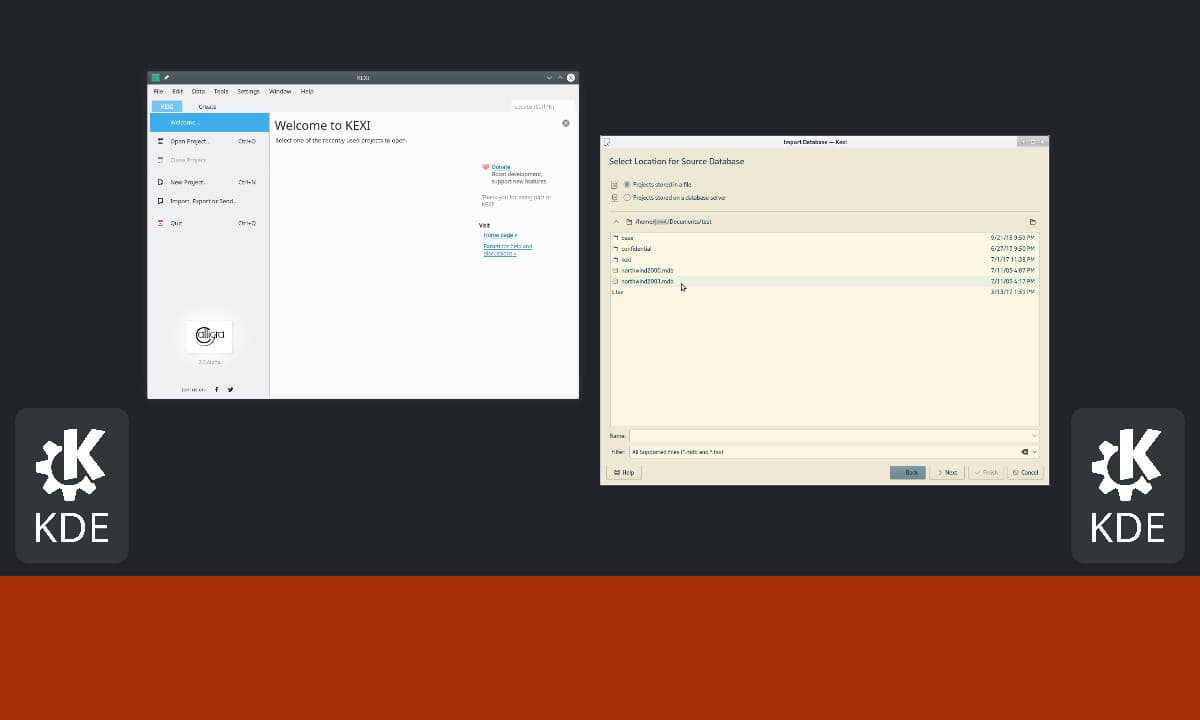Image resolution: width=1200 pixels, height=720 pixels.
Task: Collapse the path chevron beside Documents/test
Action: pyautogui.click(x=616, y=222)
